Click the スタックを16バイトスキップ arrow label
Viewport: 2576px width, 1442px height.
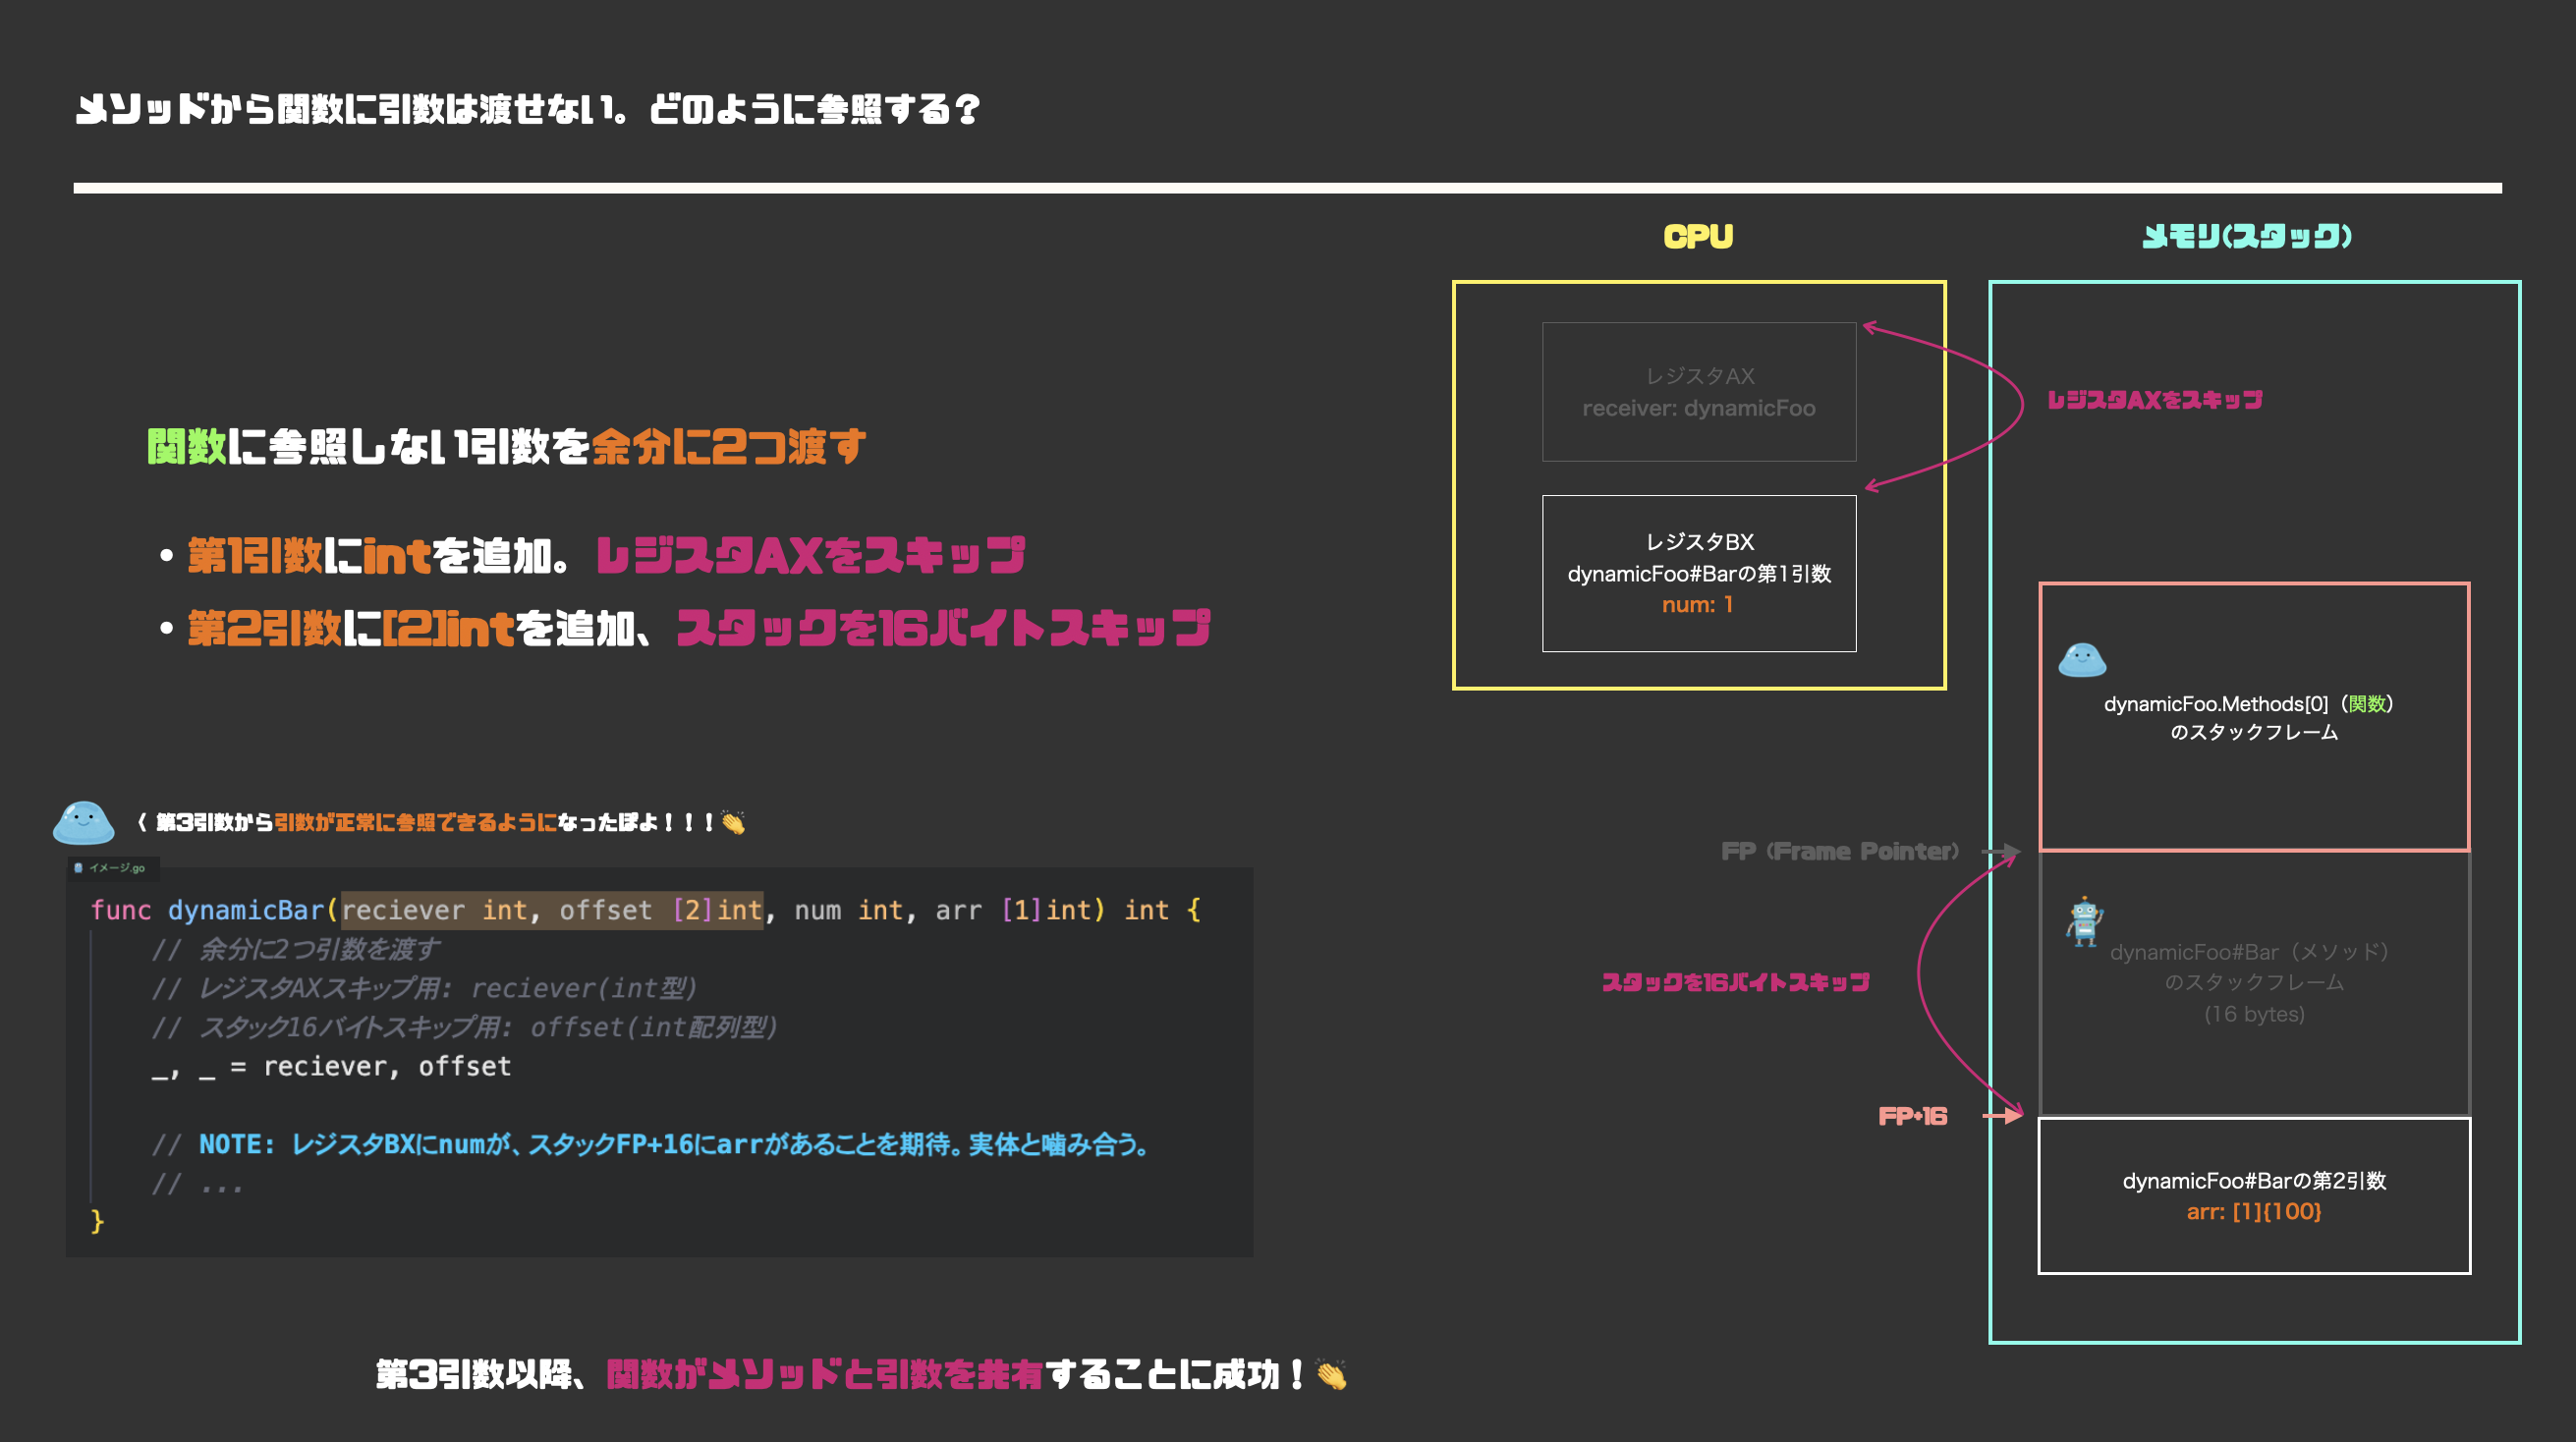pyautogui.click(x=1735, y=982)
